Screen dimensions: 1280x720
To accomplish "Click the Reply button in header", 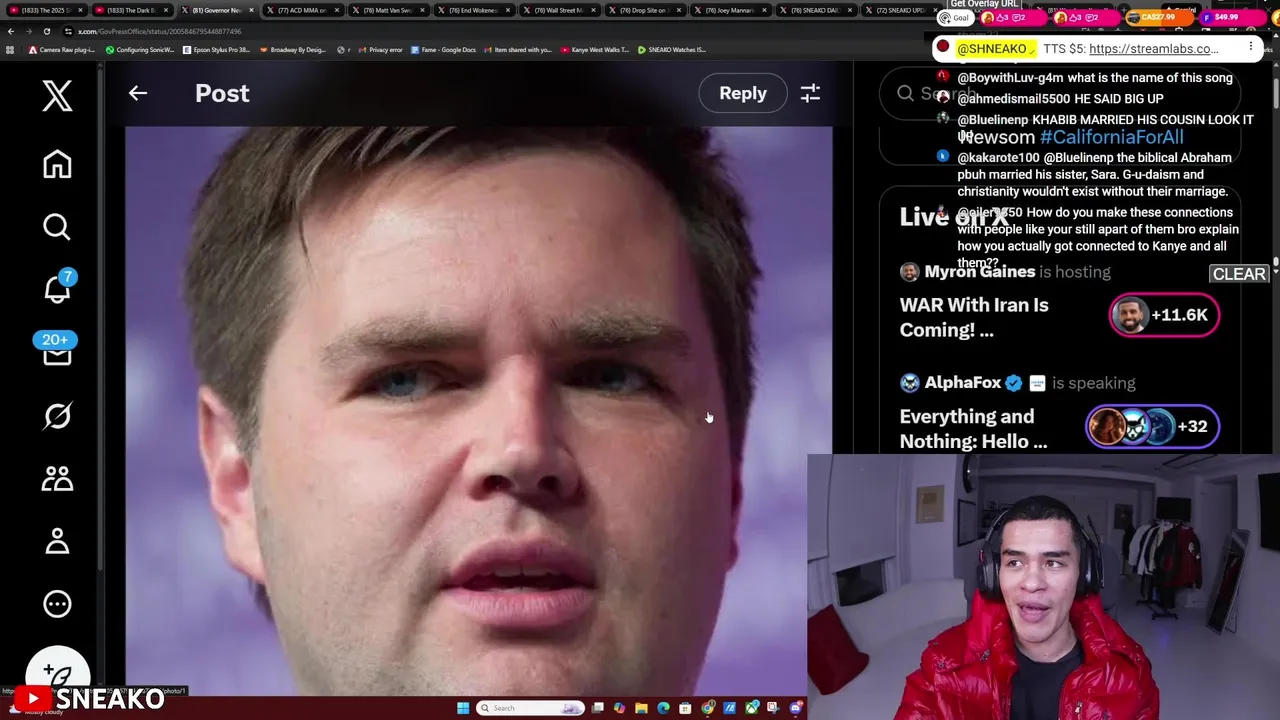I will (x=743, y=93).
